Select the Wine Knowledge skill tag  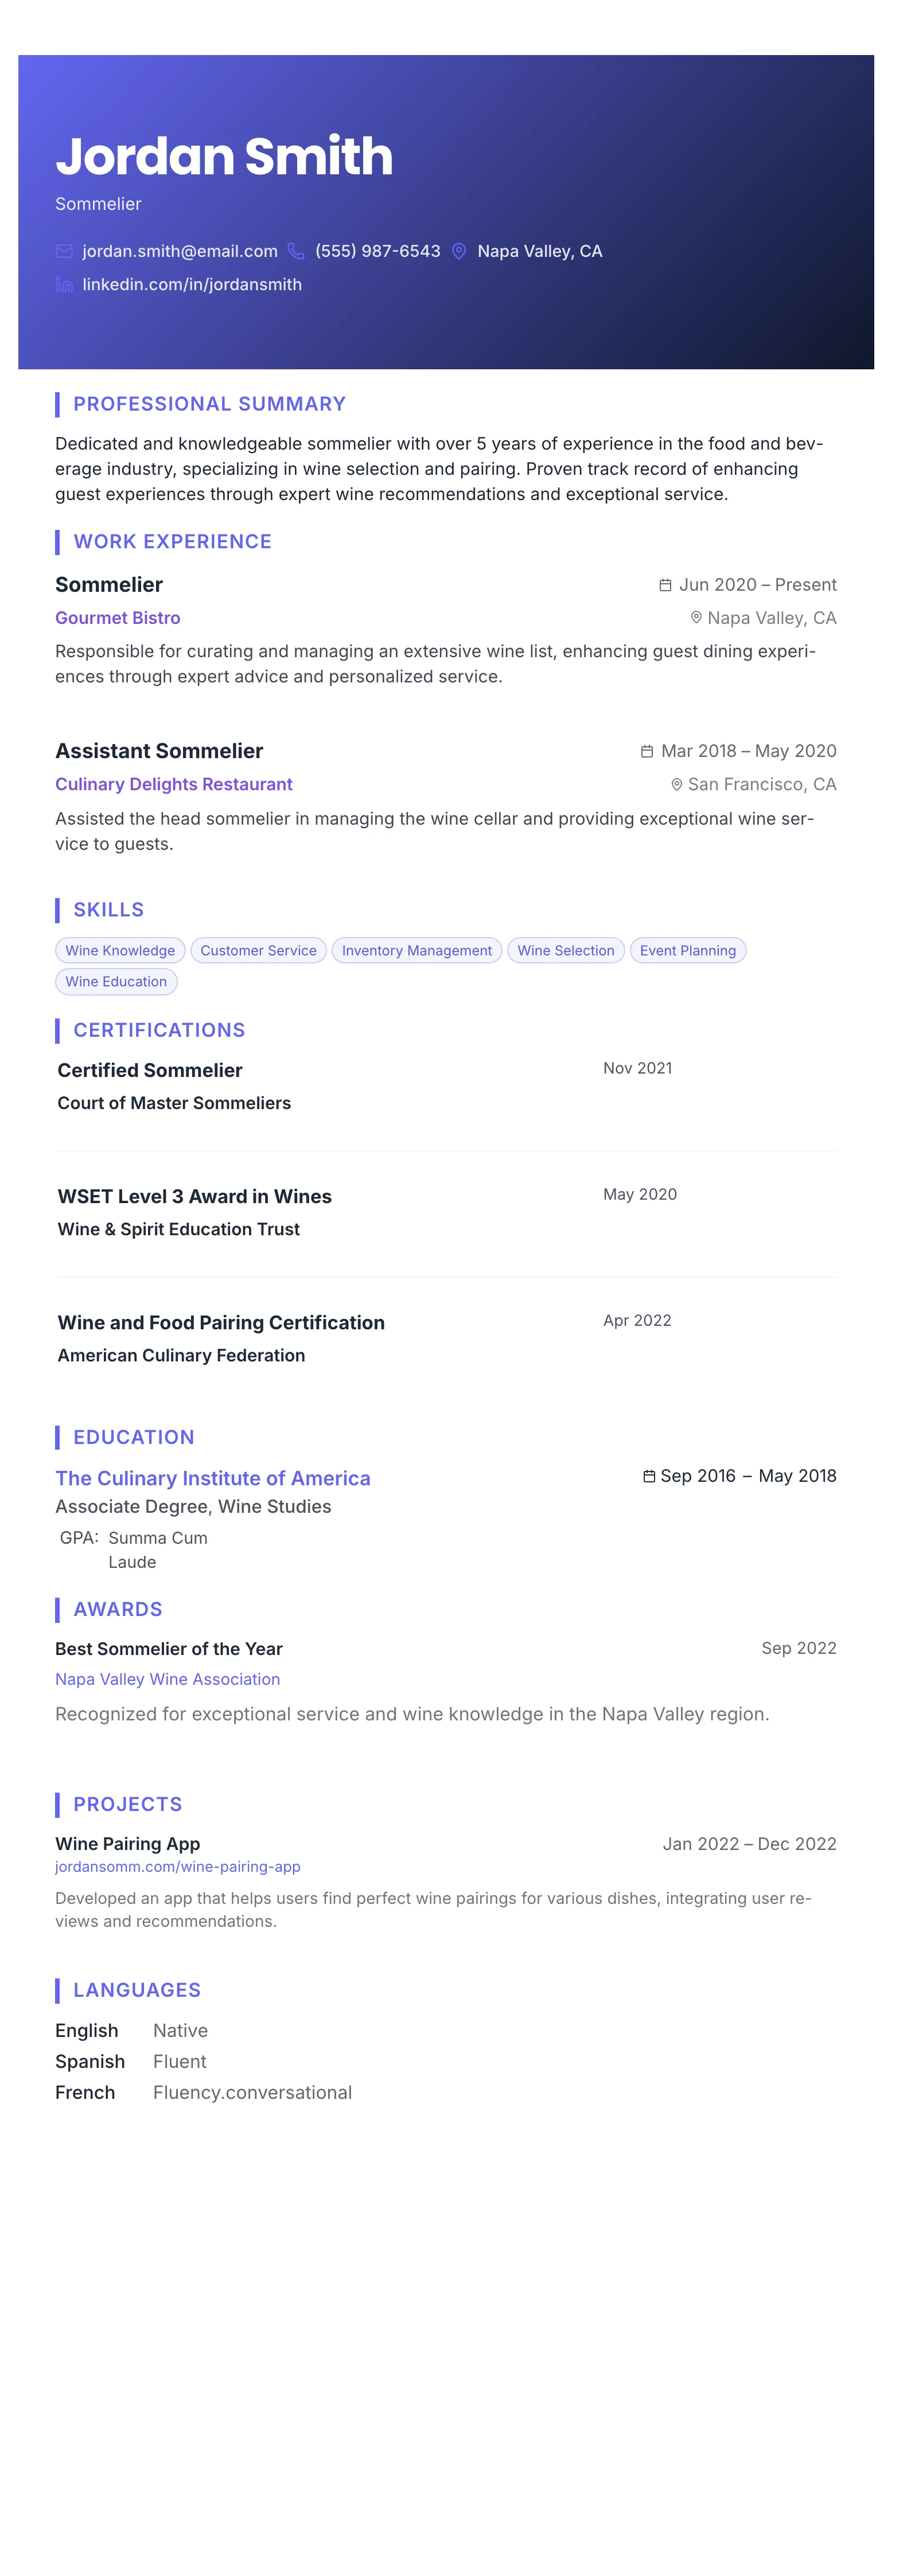point(120,950)
